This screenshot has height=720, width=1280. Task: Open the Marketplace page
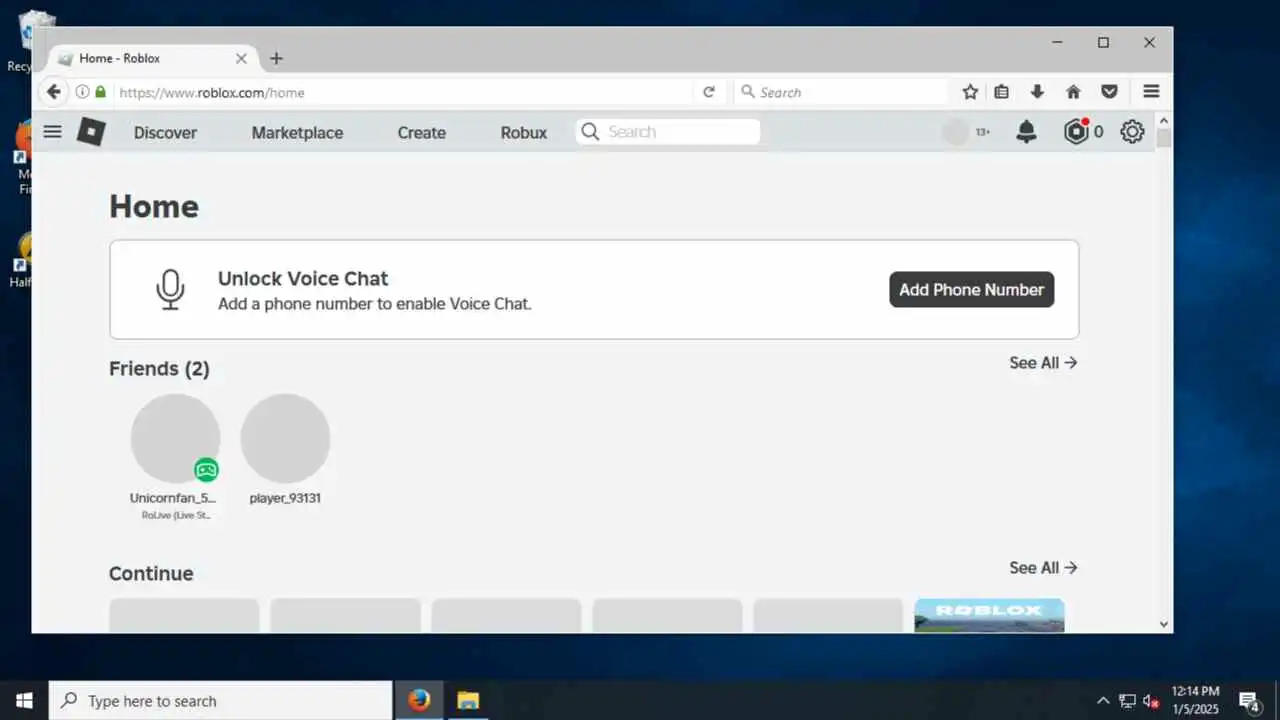[297, 132]
